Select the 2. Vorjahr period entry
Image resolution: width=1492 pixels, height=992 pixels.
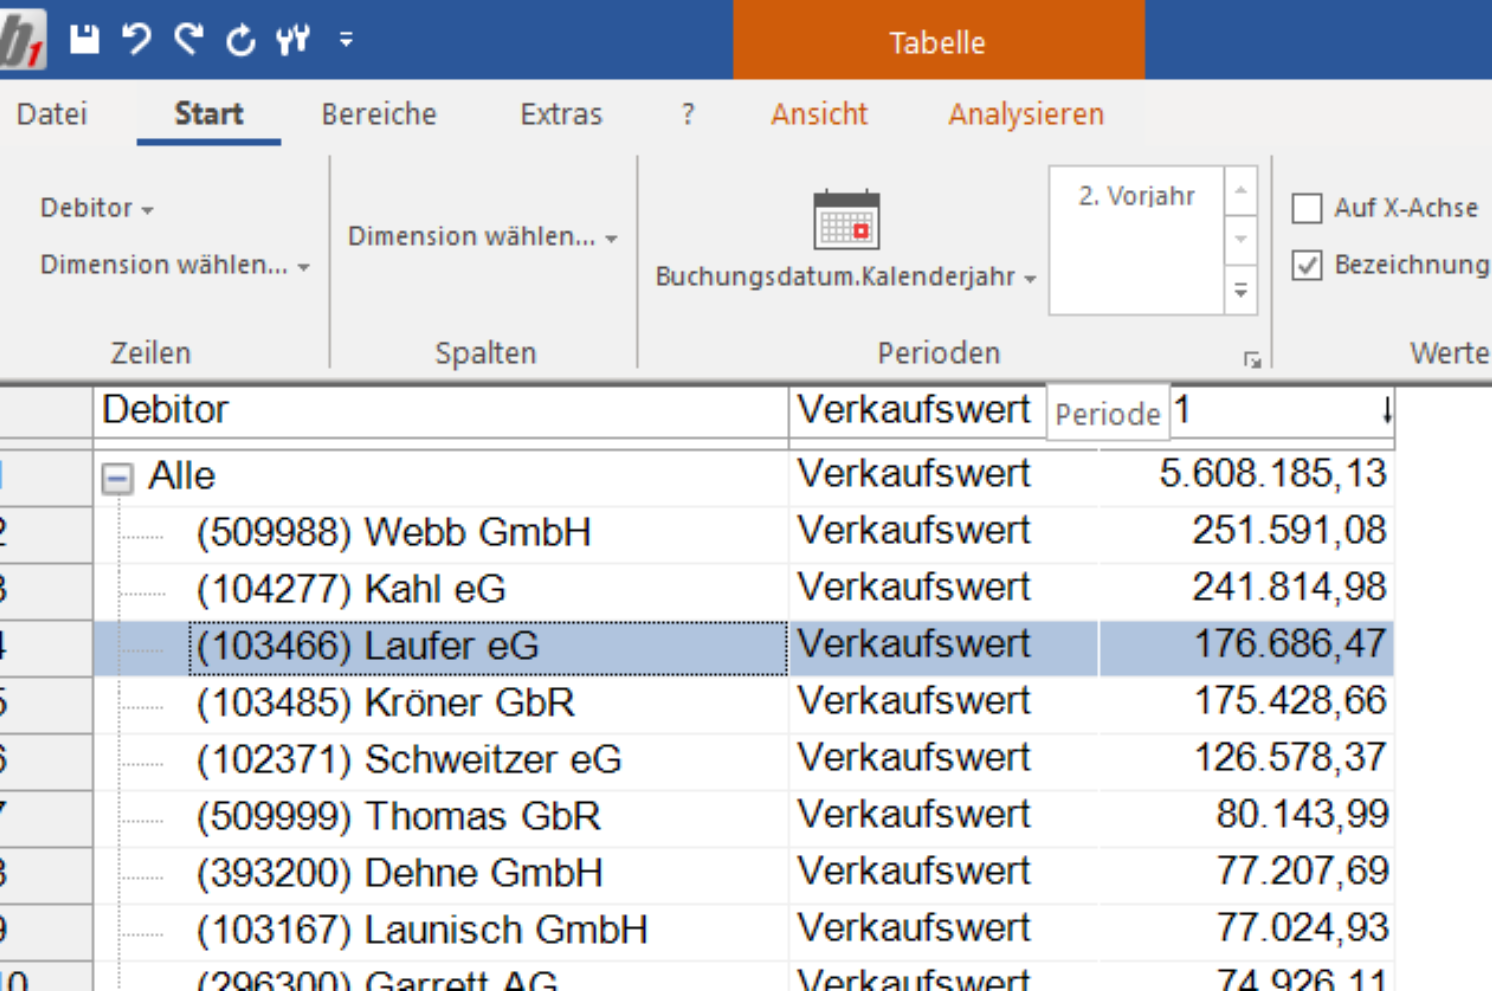(x=1137, y=196)
